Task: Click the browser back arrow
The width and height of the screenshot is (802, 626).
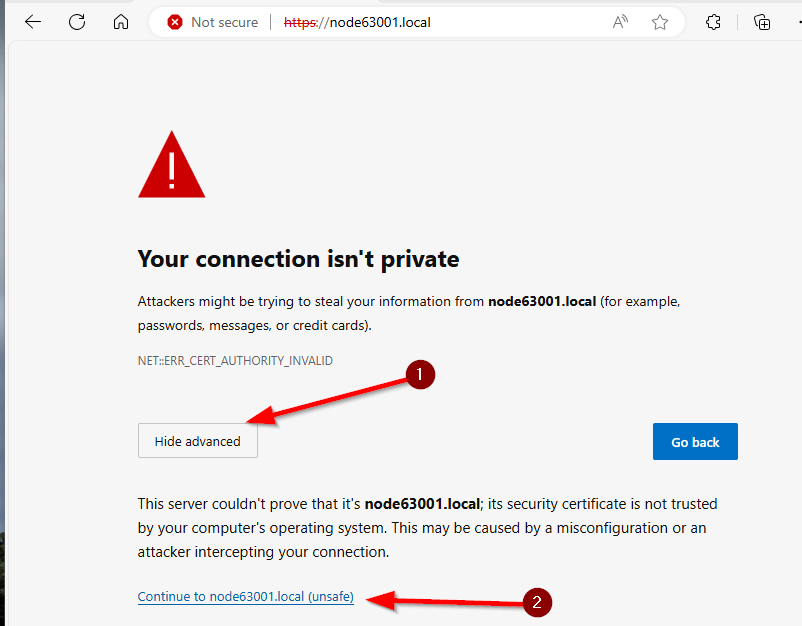Action: (33, 22)
